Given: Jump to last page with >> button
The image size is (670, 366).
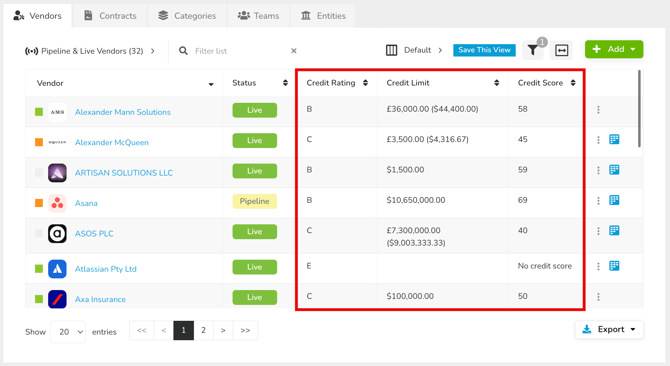Looking at the screenshot, I should point(245,331).
